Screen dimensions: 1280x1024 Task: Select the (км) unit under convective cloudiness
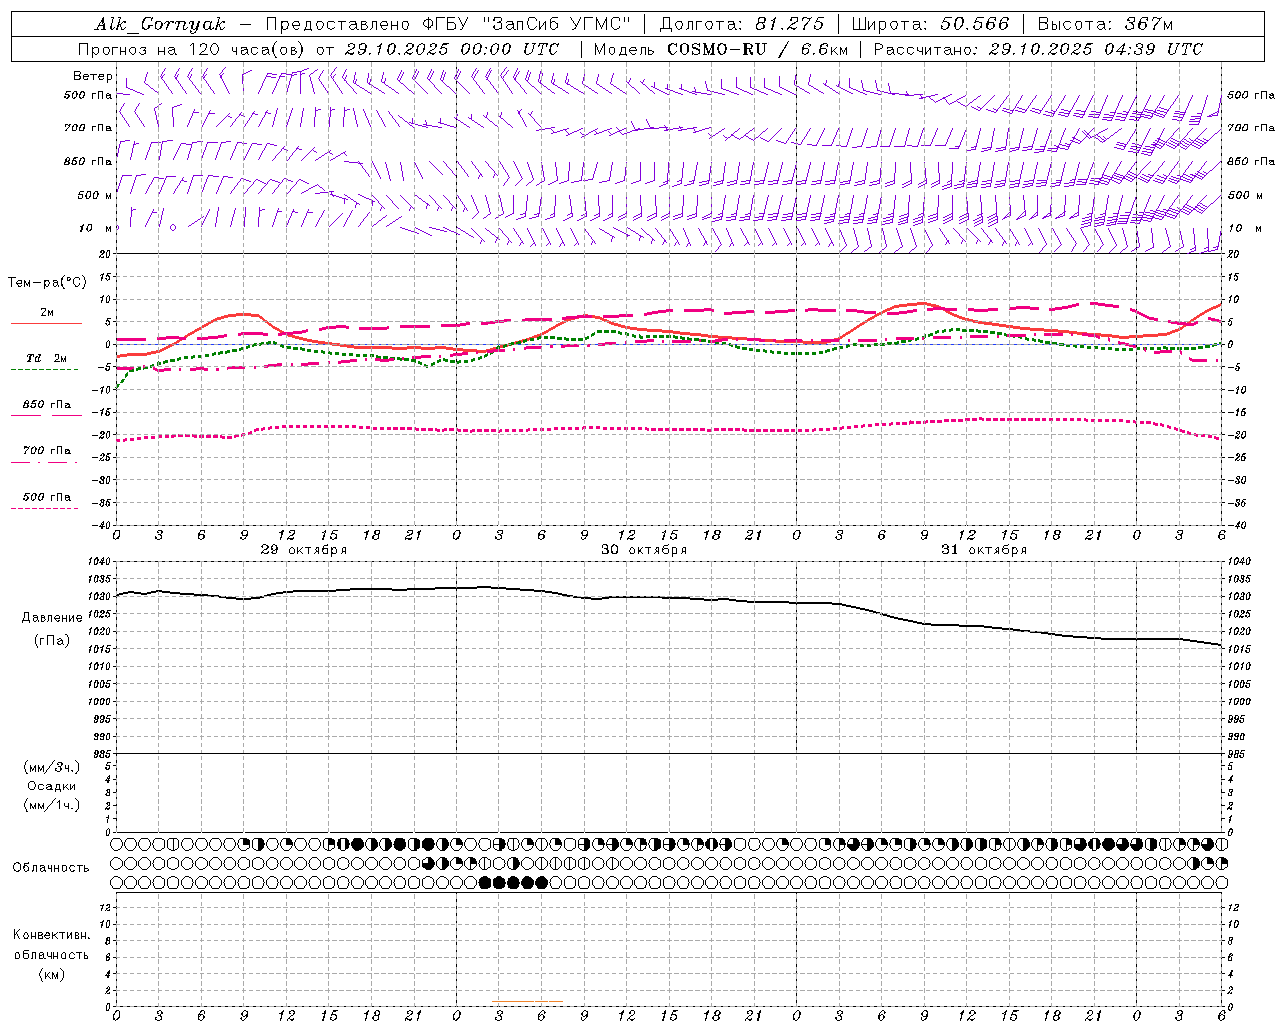point(52,974)
